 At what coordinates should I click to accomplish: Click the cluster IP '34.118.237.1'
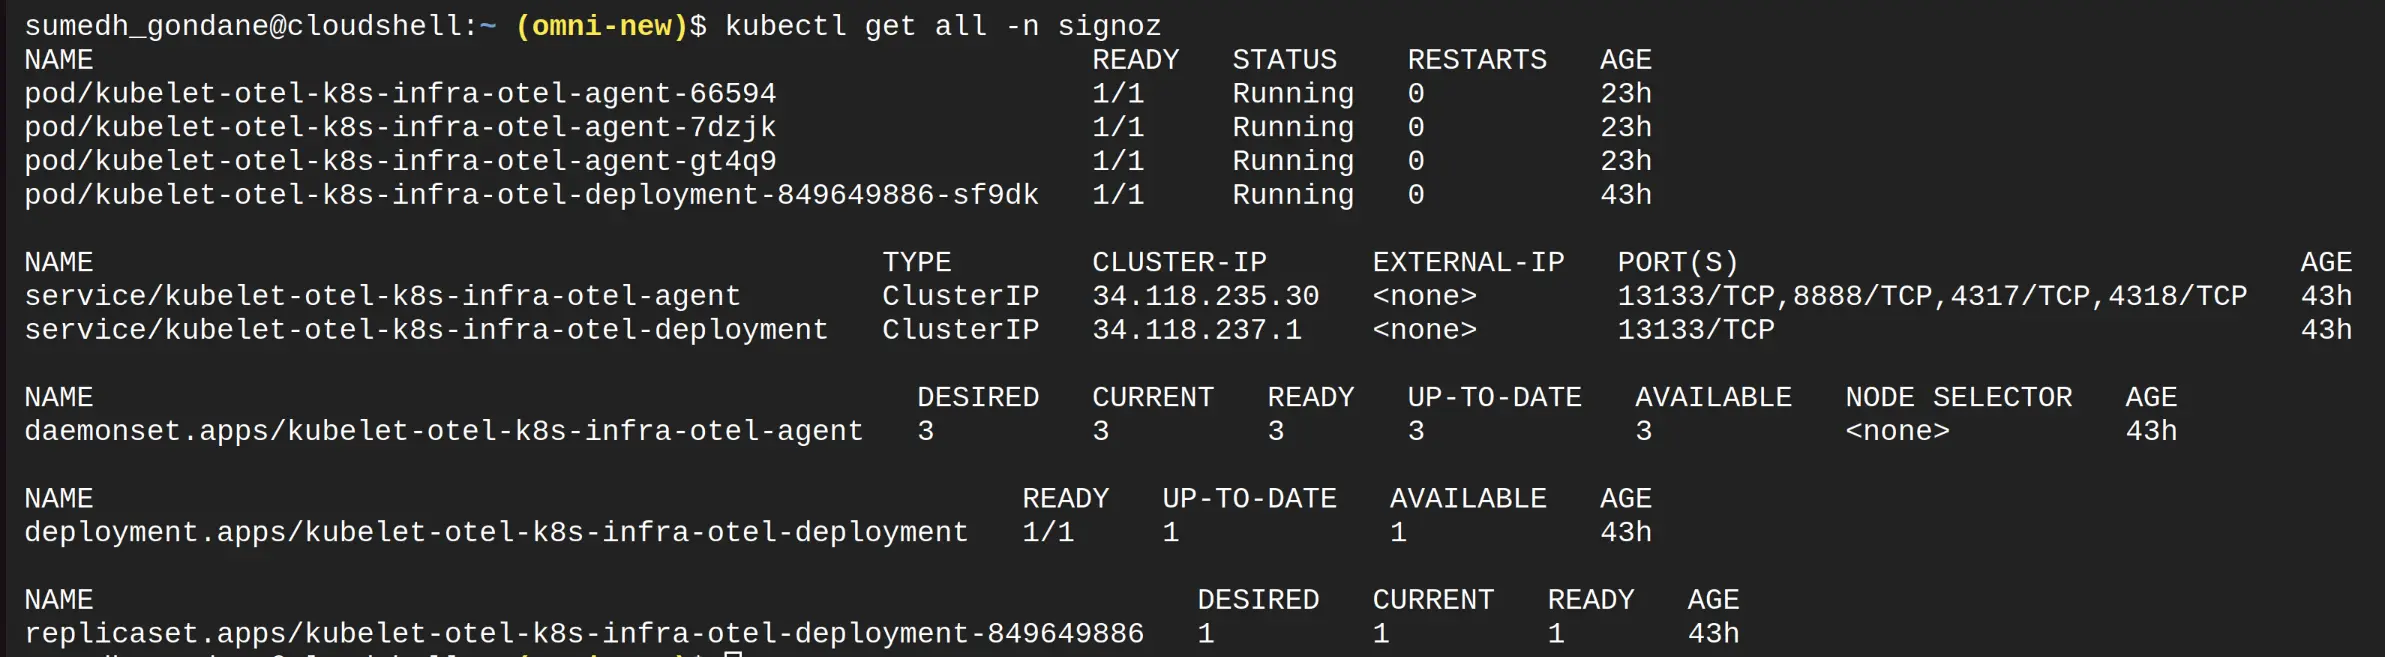click(x=1197, y=330)
